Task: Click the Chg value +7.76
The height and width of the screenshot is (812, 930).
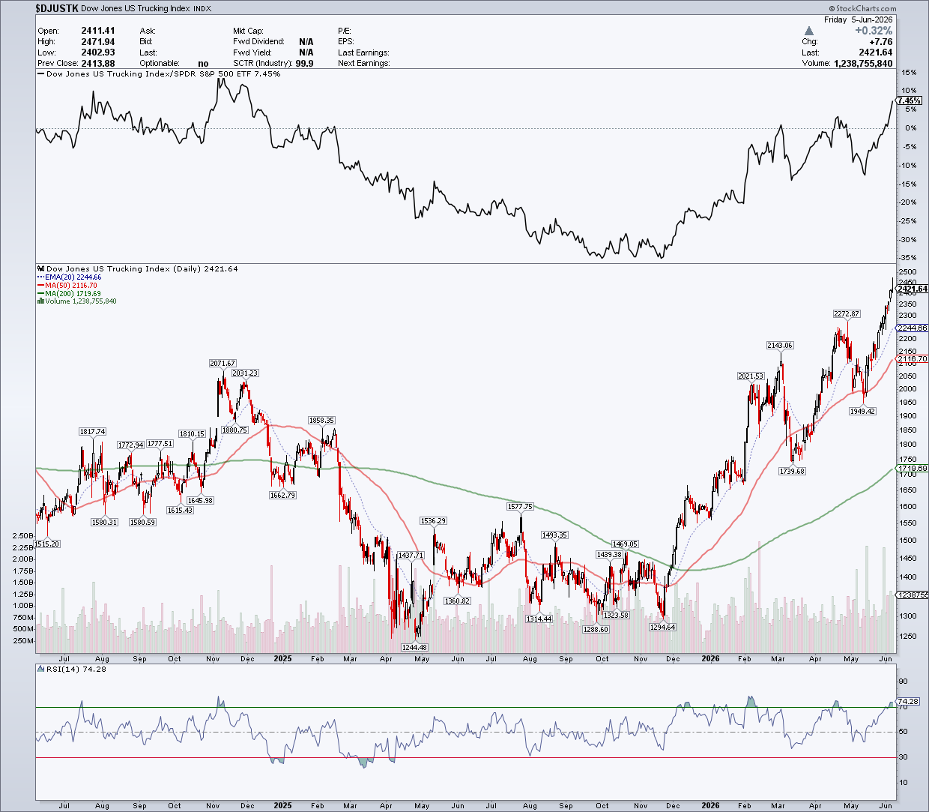Action: (881, 42)
